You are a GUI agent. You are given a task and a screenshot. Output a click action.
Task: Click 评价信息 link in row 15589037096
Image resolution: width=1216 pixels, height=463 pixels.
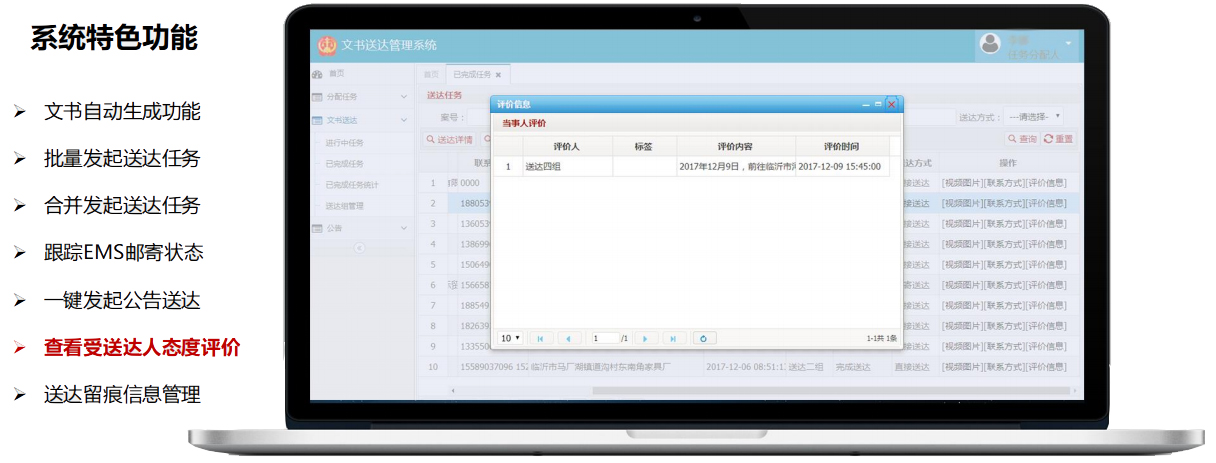point(1046,367)
